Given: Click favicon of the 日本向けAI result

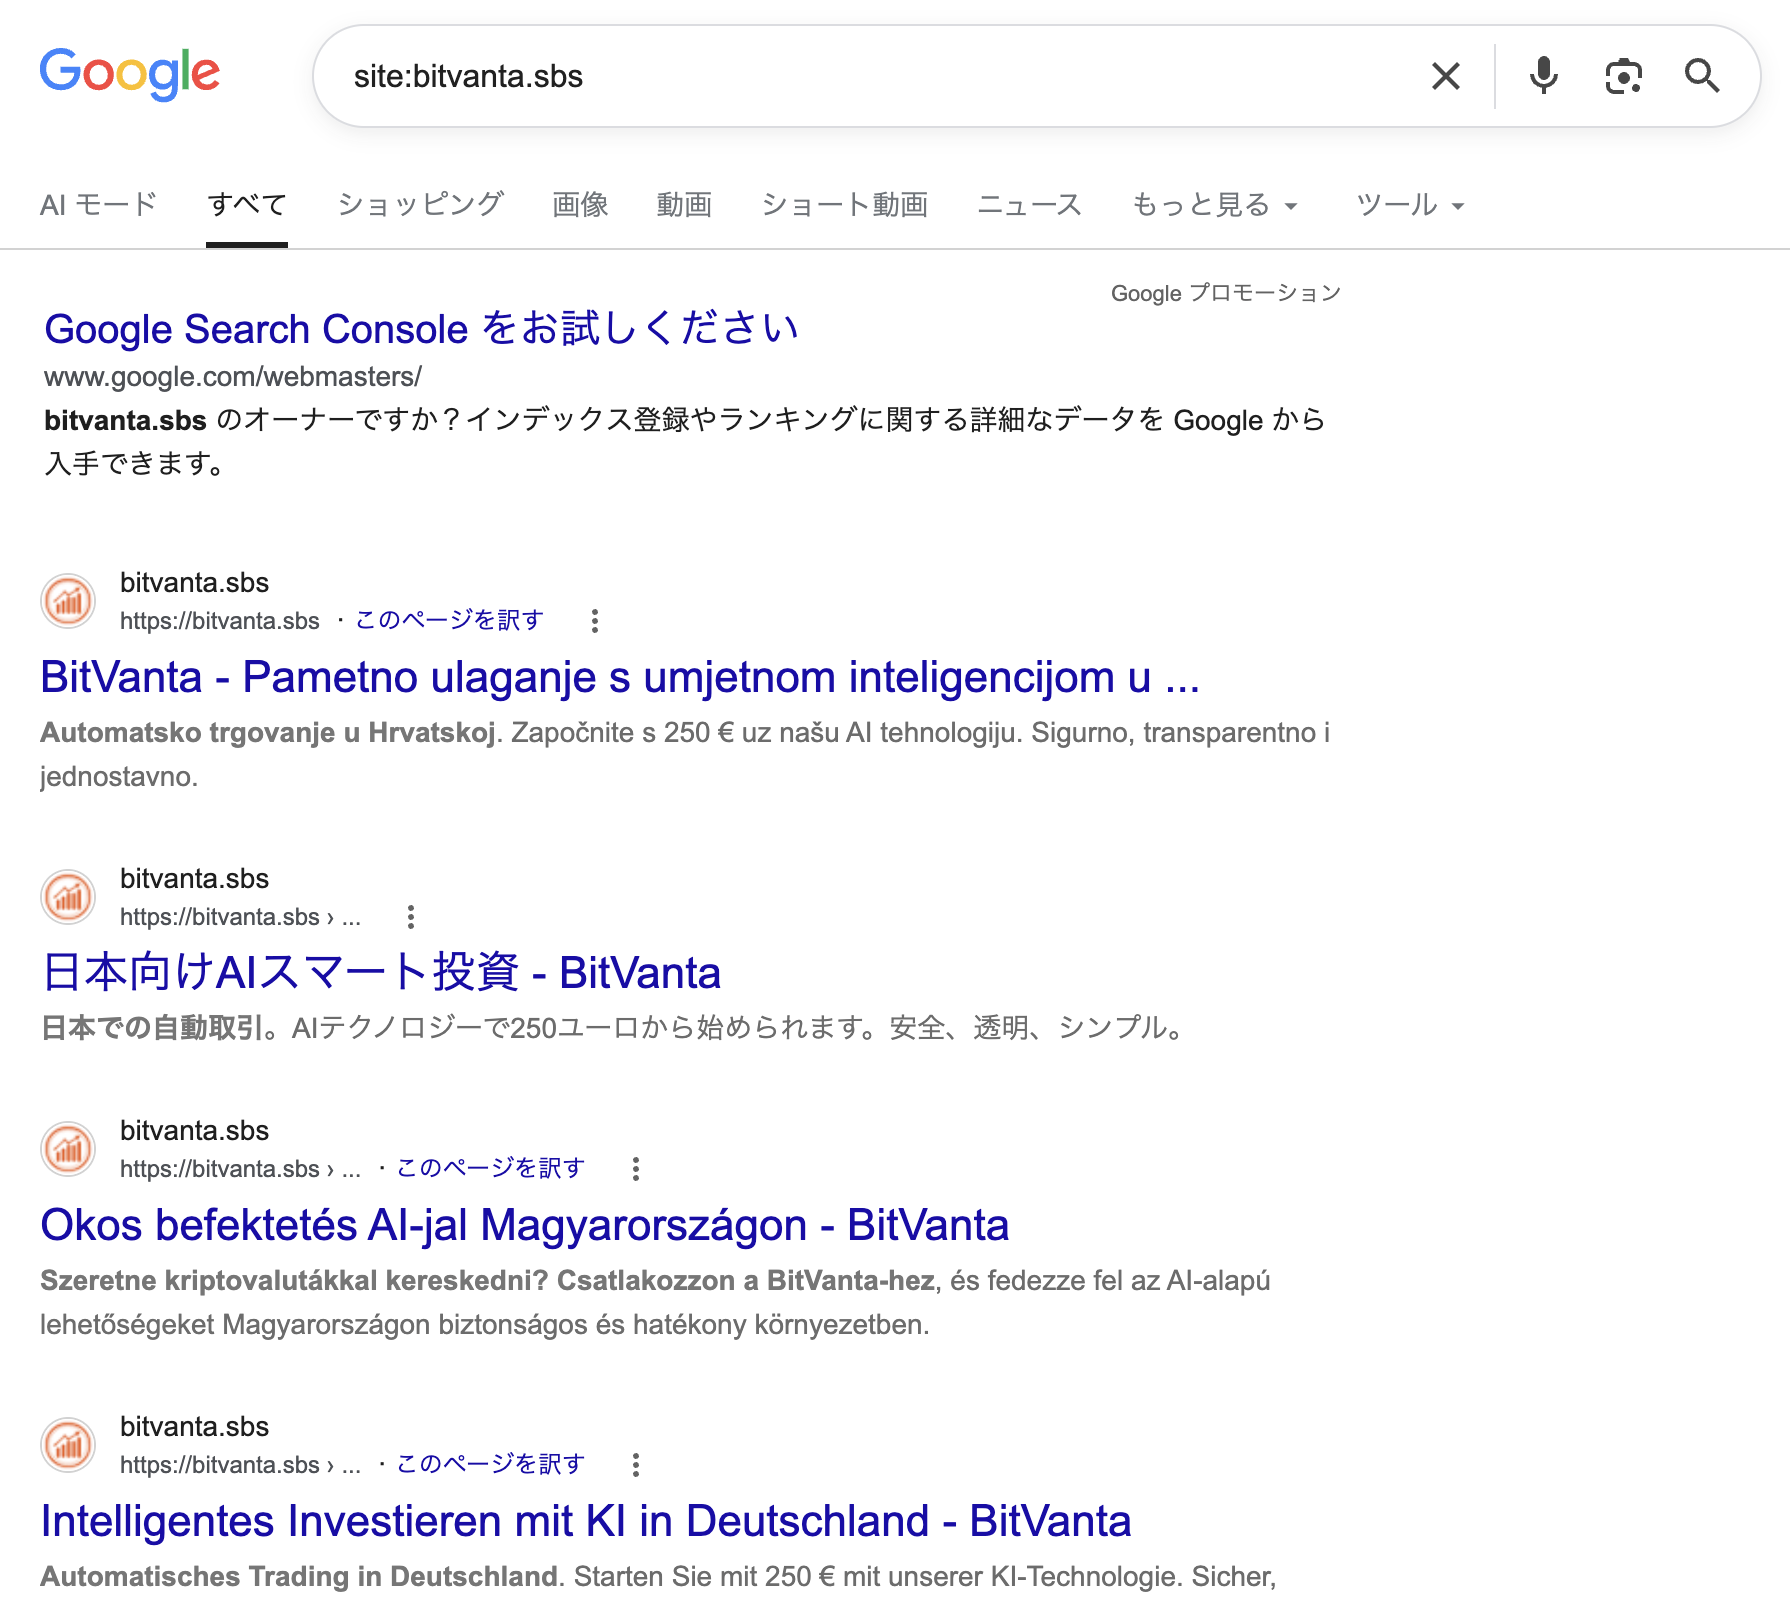Looking at the screenshot, I should pos(68,897).
